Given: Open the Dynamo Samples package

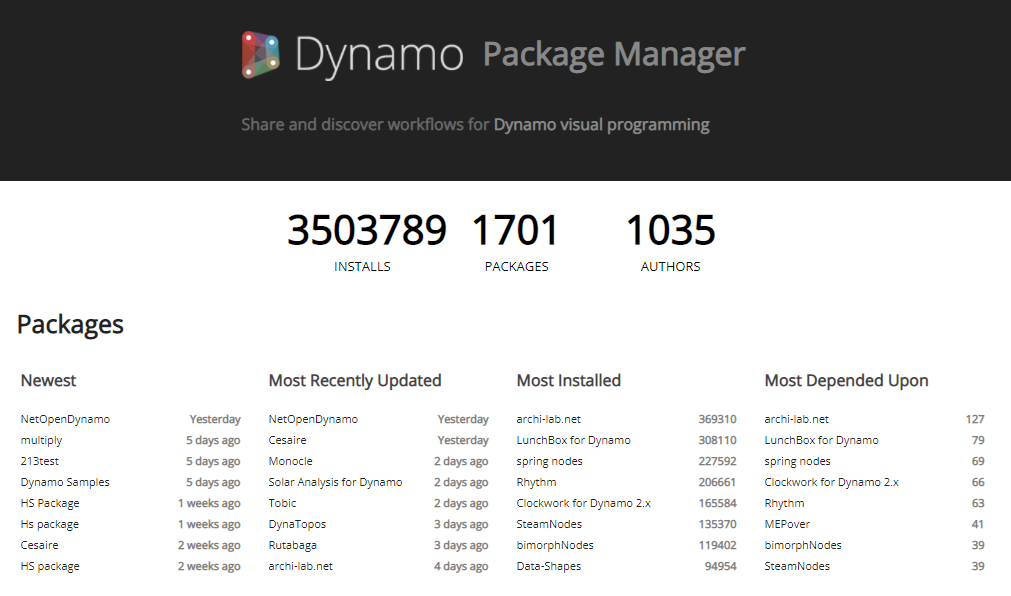Looking at the screenshot, I should 65,482.
